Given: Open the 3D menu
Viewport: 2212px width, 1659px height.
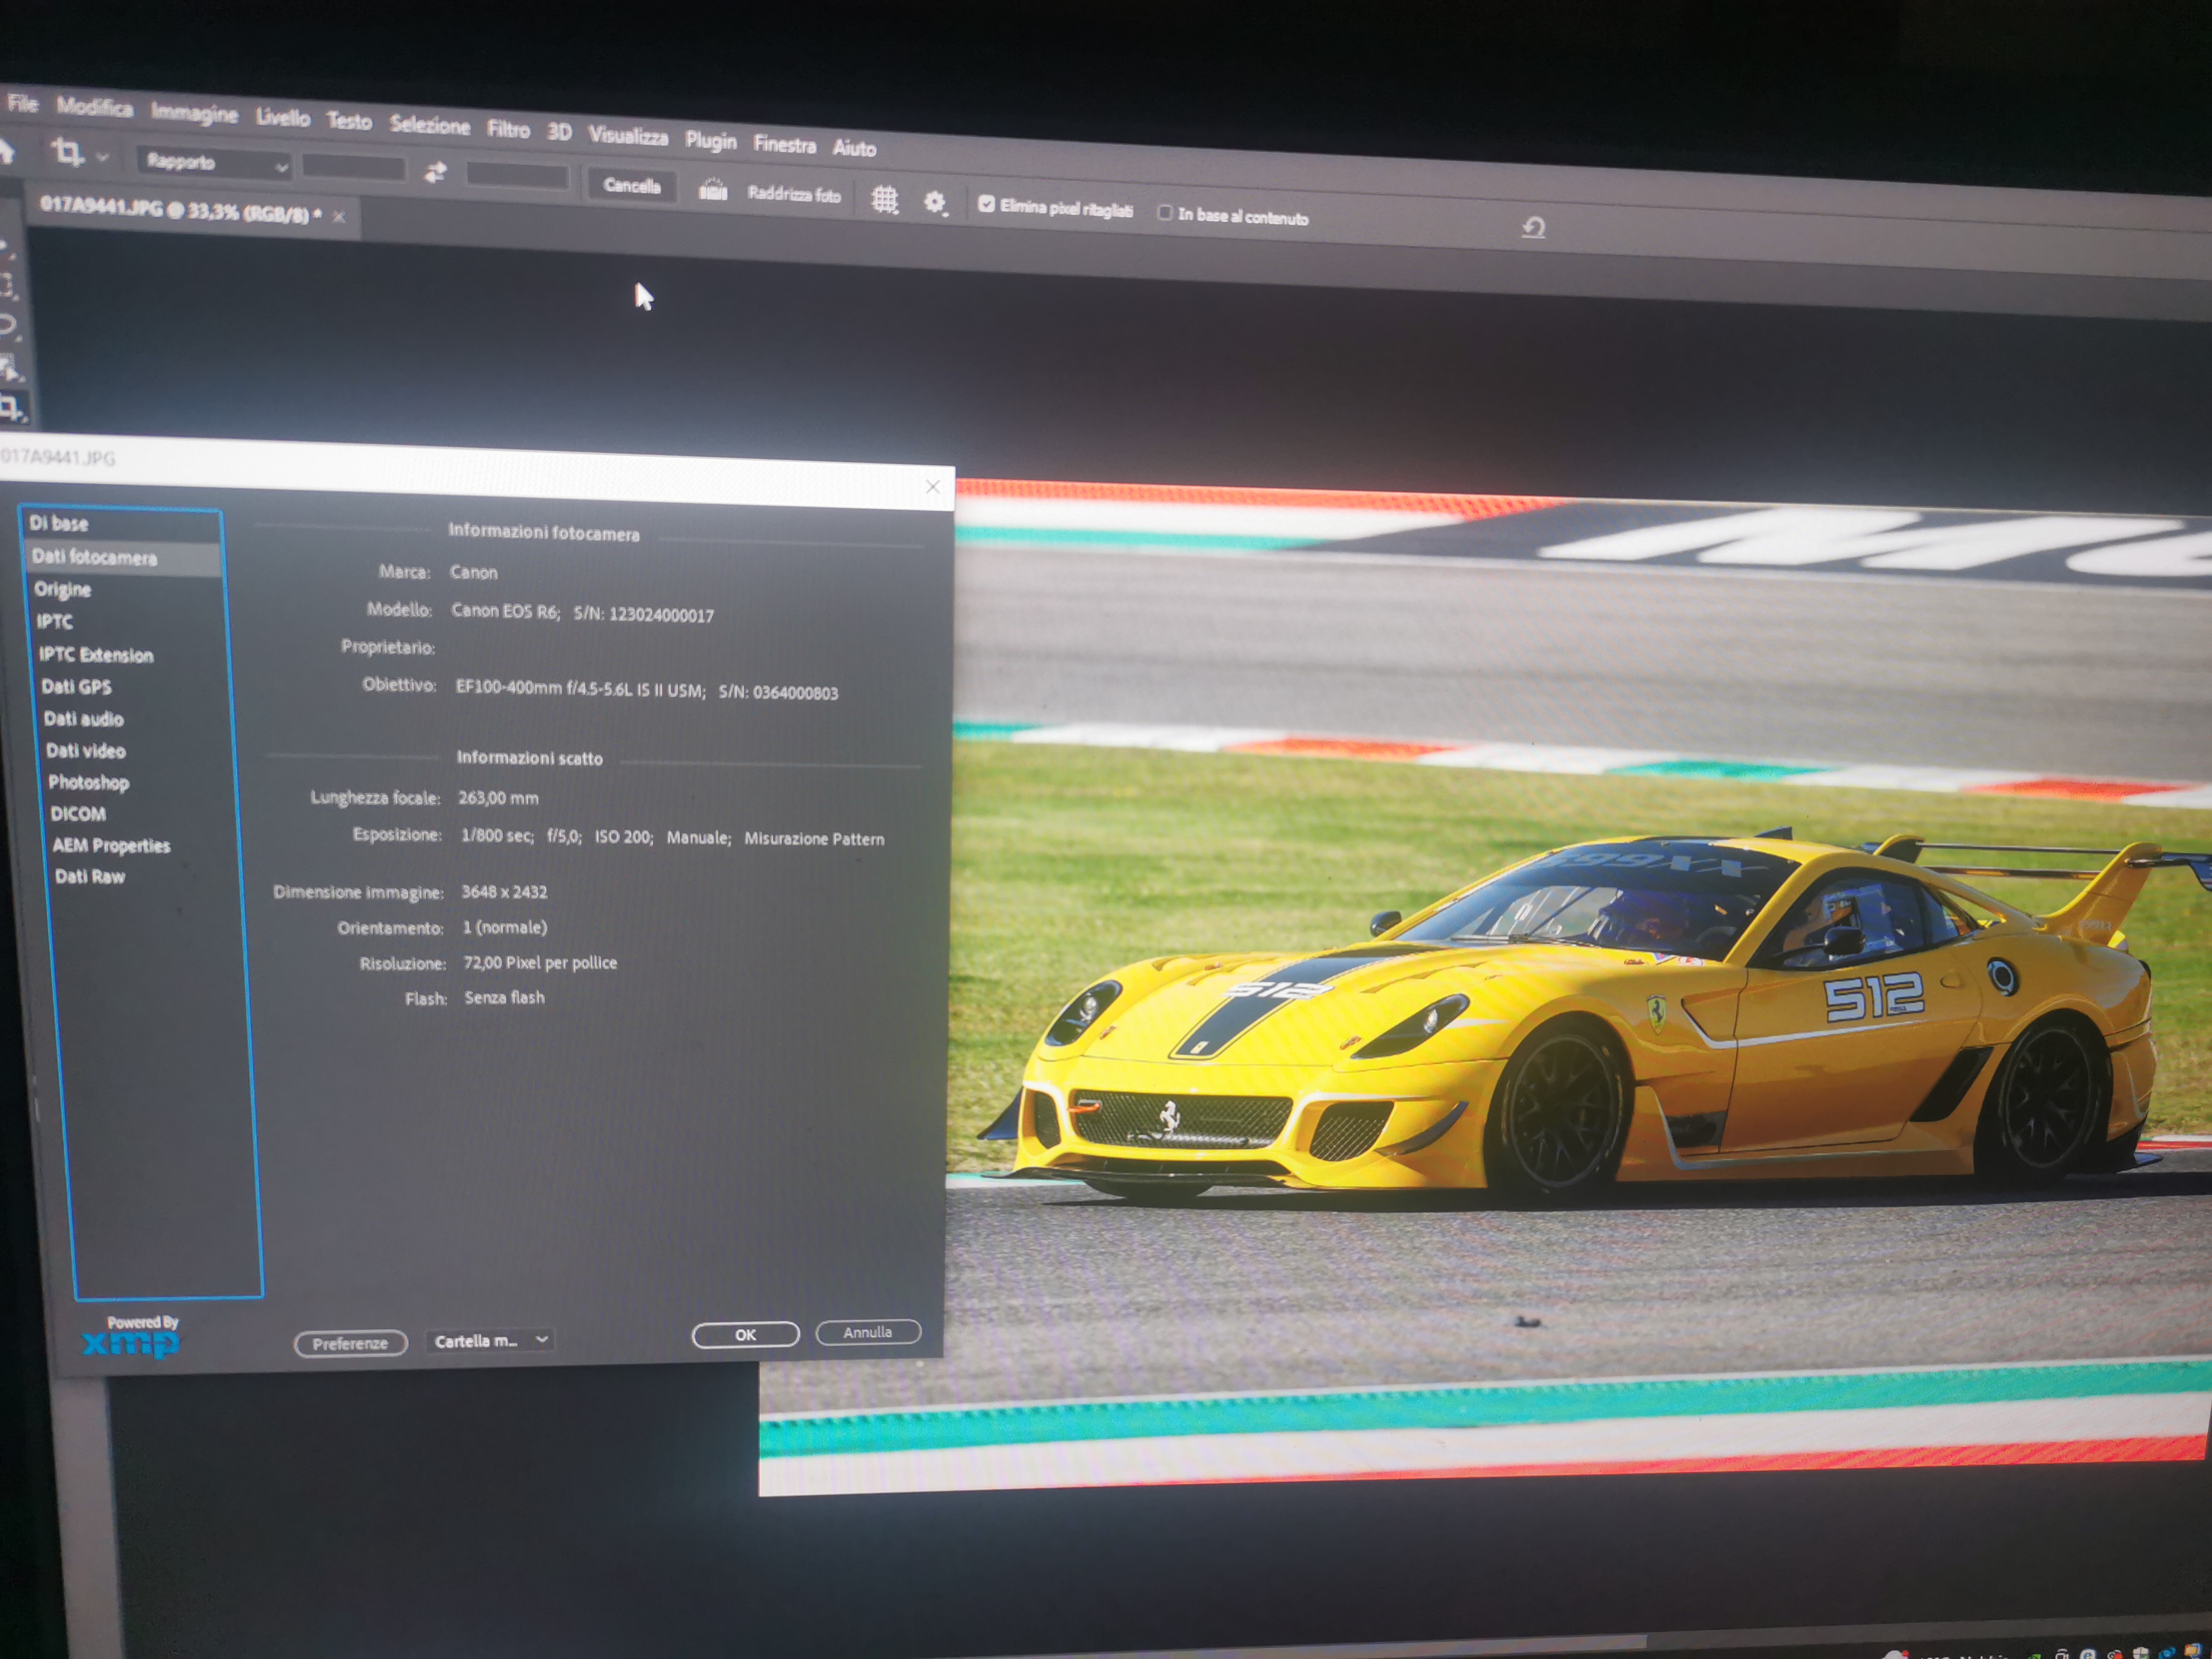Looking at the screenshot, I should (559, 131).
